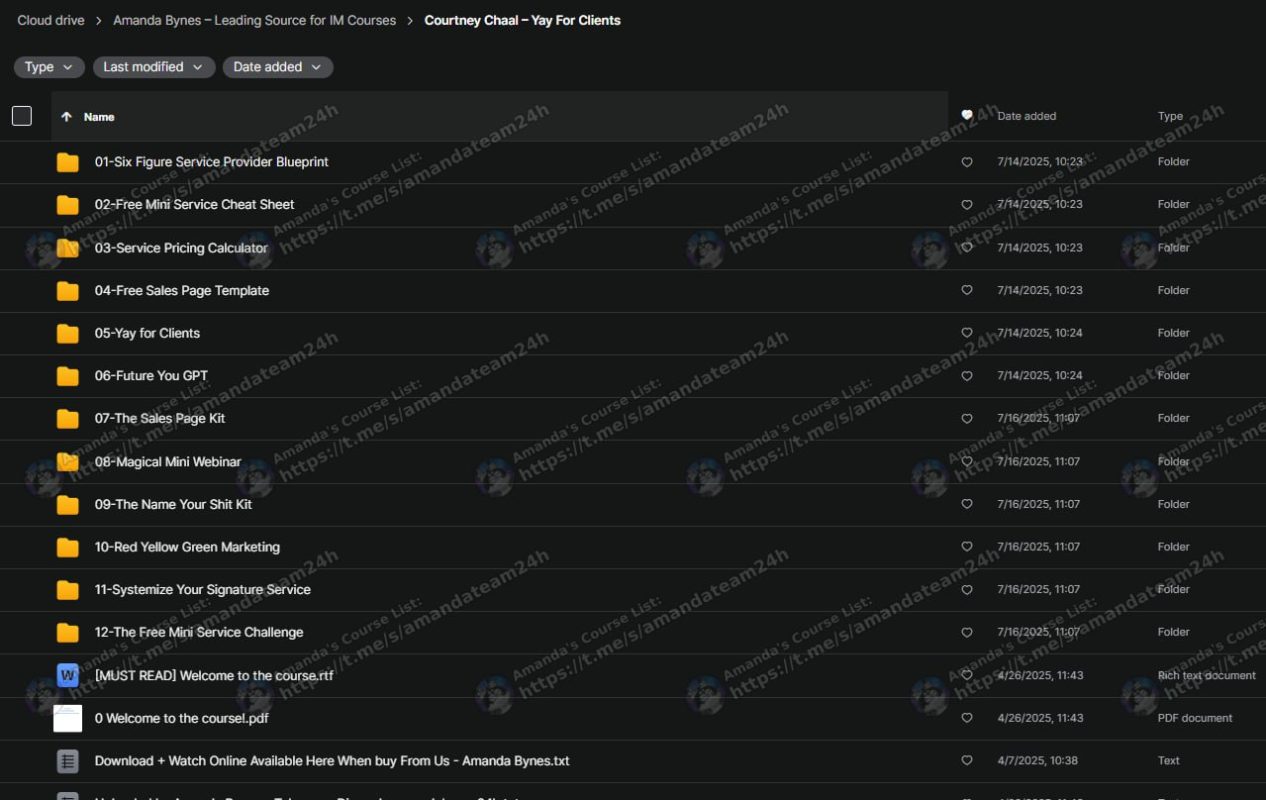Sort by the Type column header
The width and height of the screenshot is (1266, 800).
[x=1170, y=116]
